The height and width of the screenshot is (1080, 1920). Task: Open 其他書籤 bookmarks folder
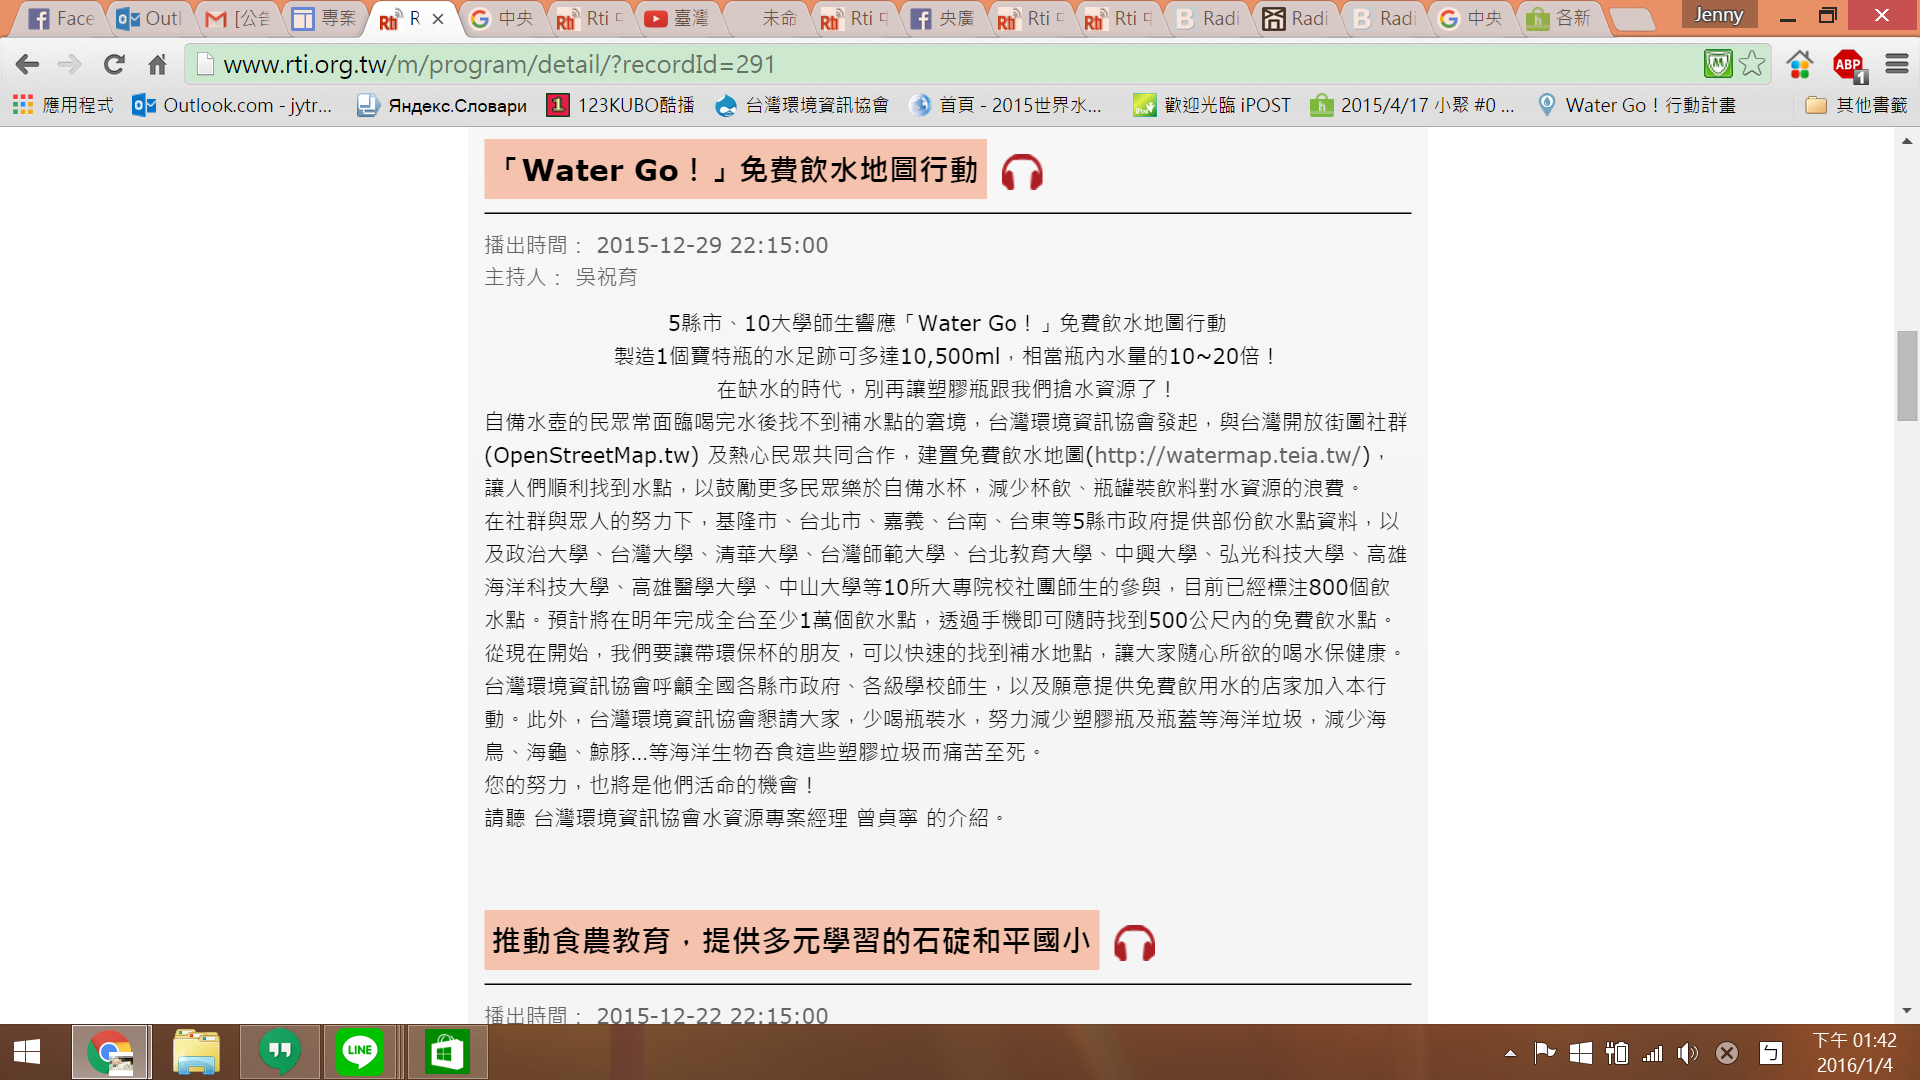tap(1857, 105)
